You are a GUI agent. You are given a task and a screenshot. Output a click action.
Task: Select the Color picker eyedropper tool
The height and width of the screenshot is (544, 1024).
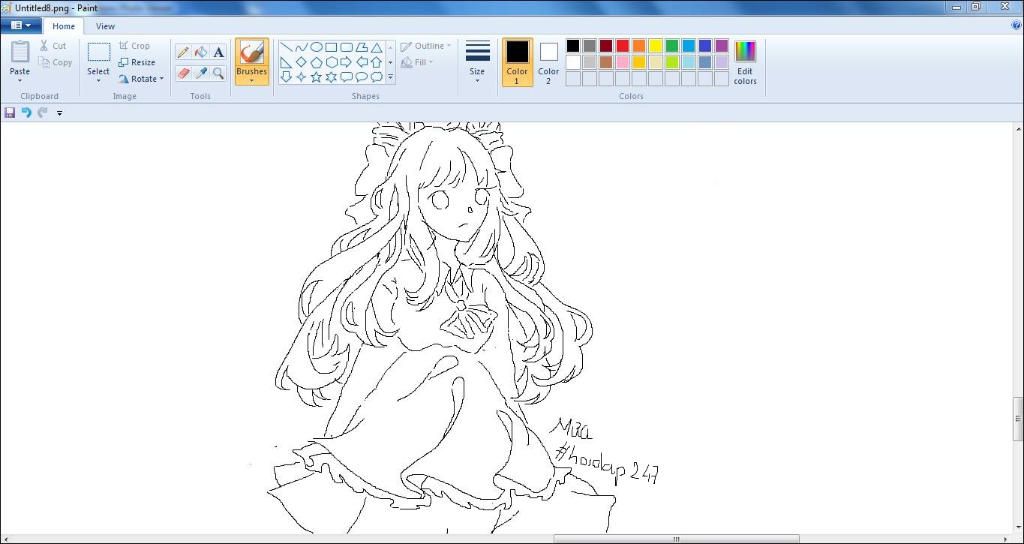201,73
